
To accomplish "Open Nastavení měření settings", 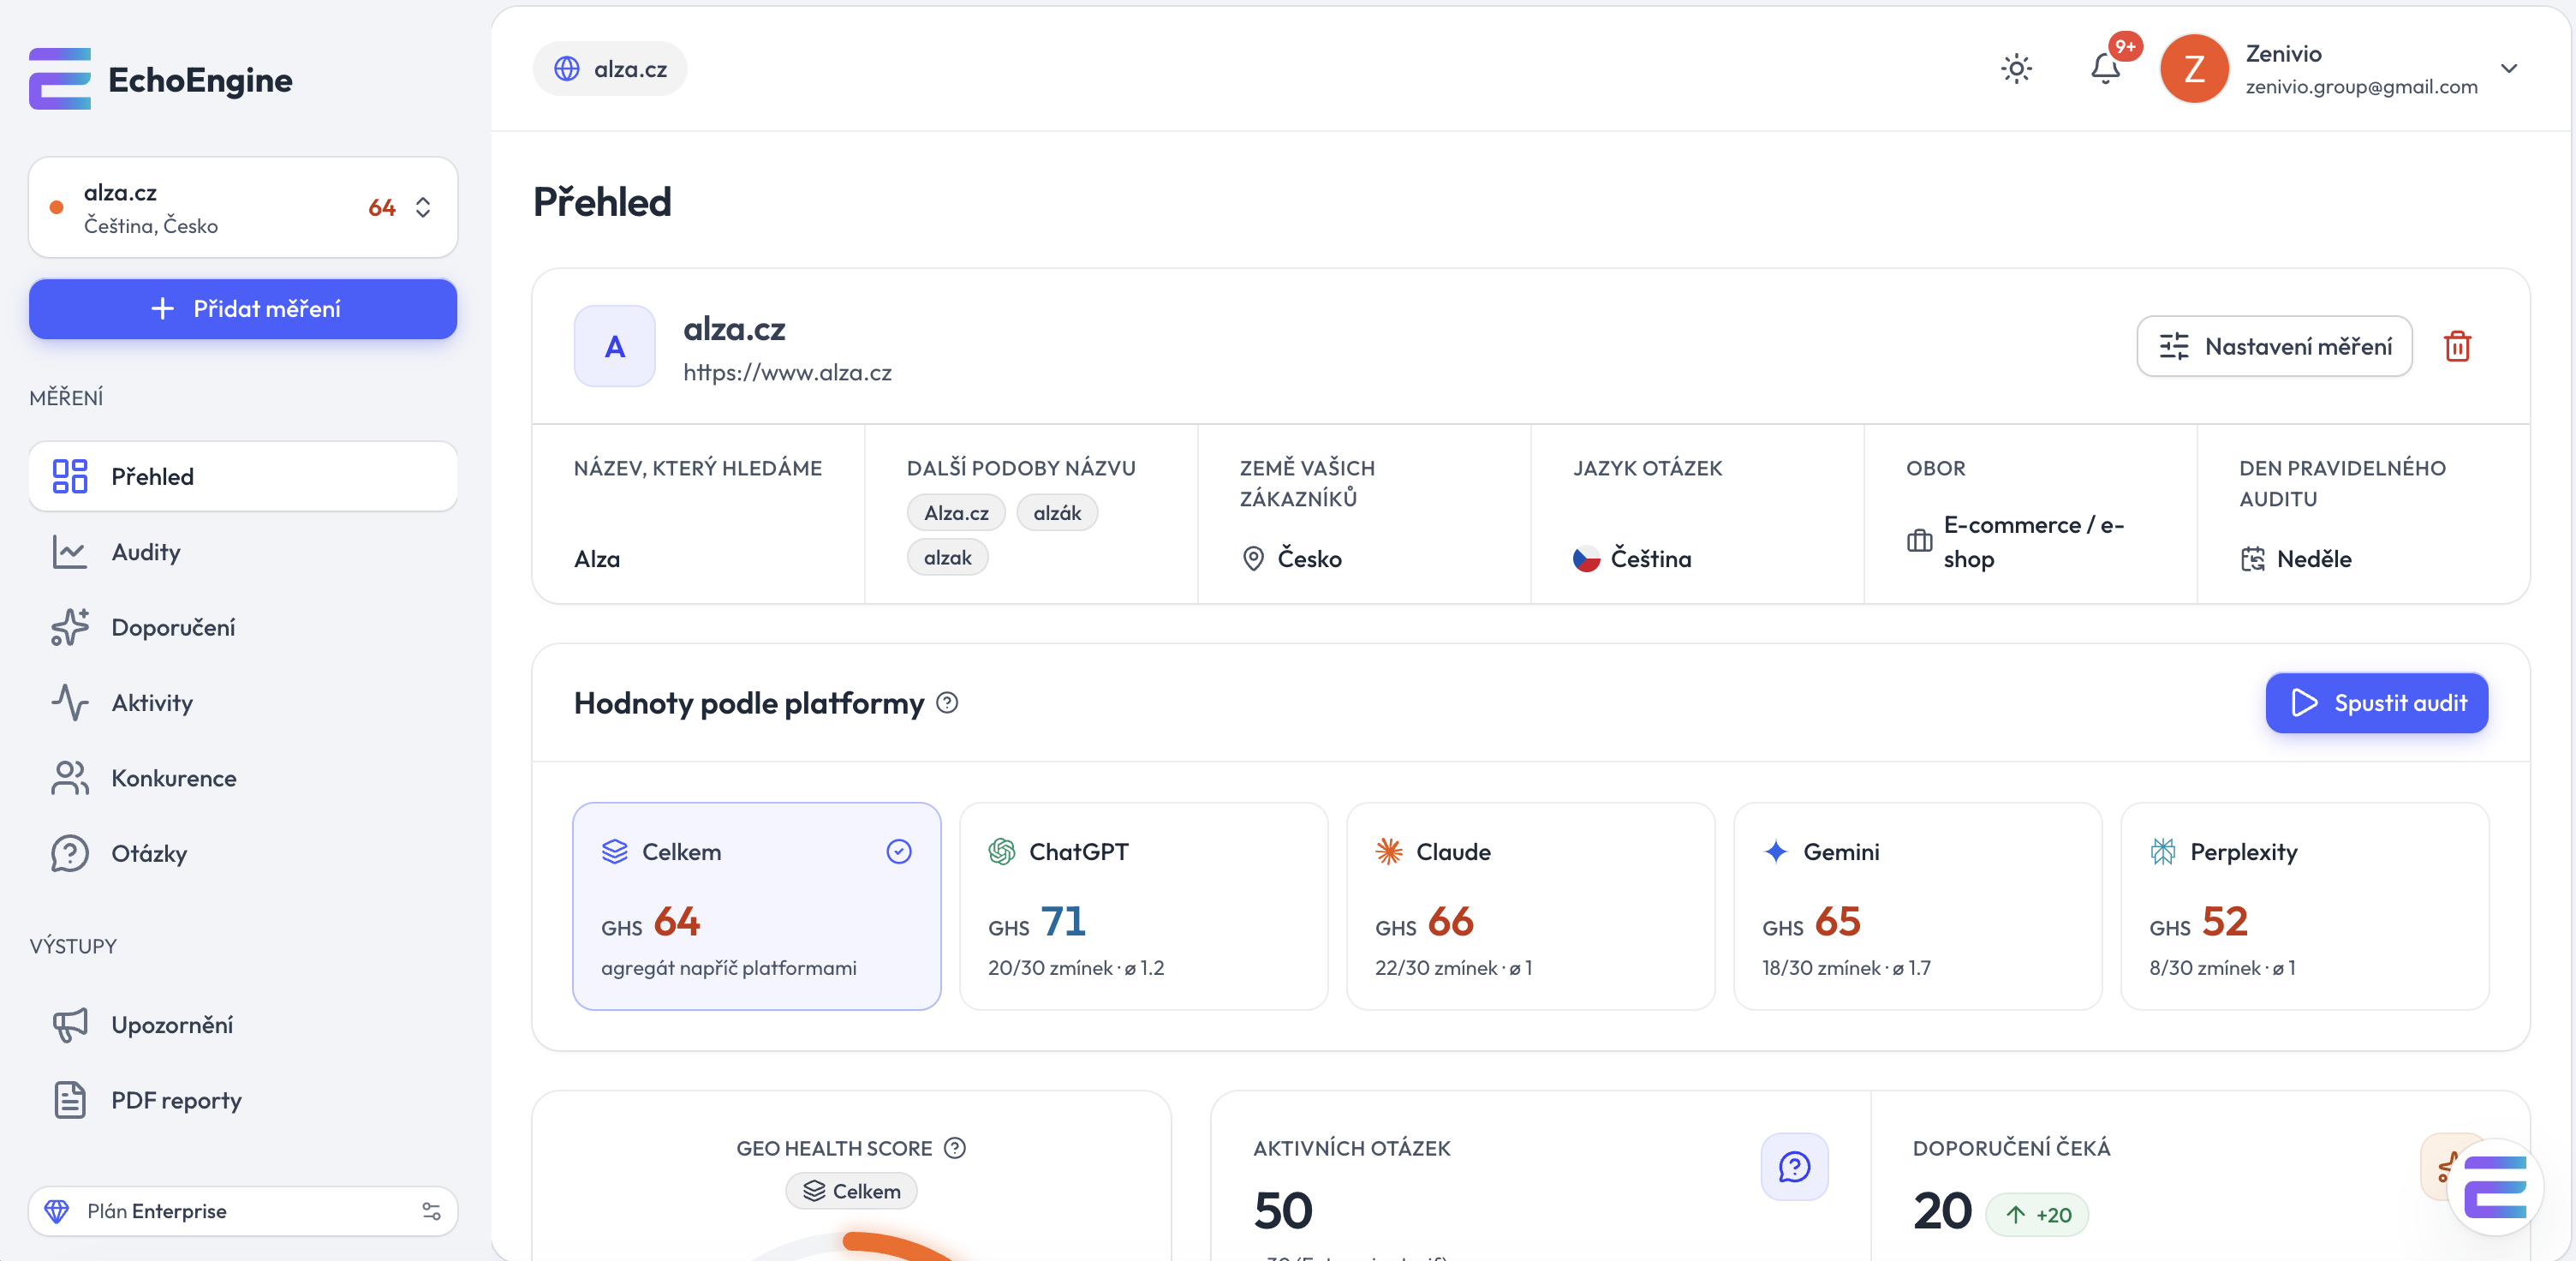I will click(x=2274, y=346).
